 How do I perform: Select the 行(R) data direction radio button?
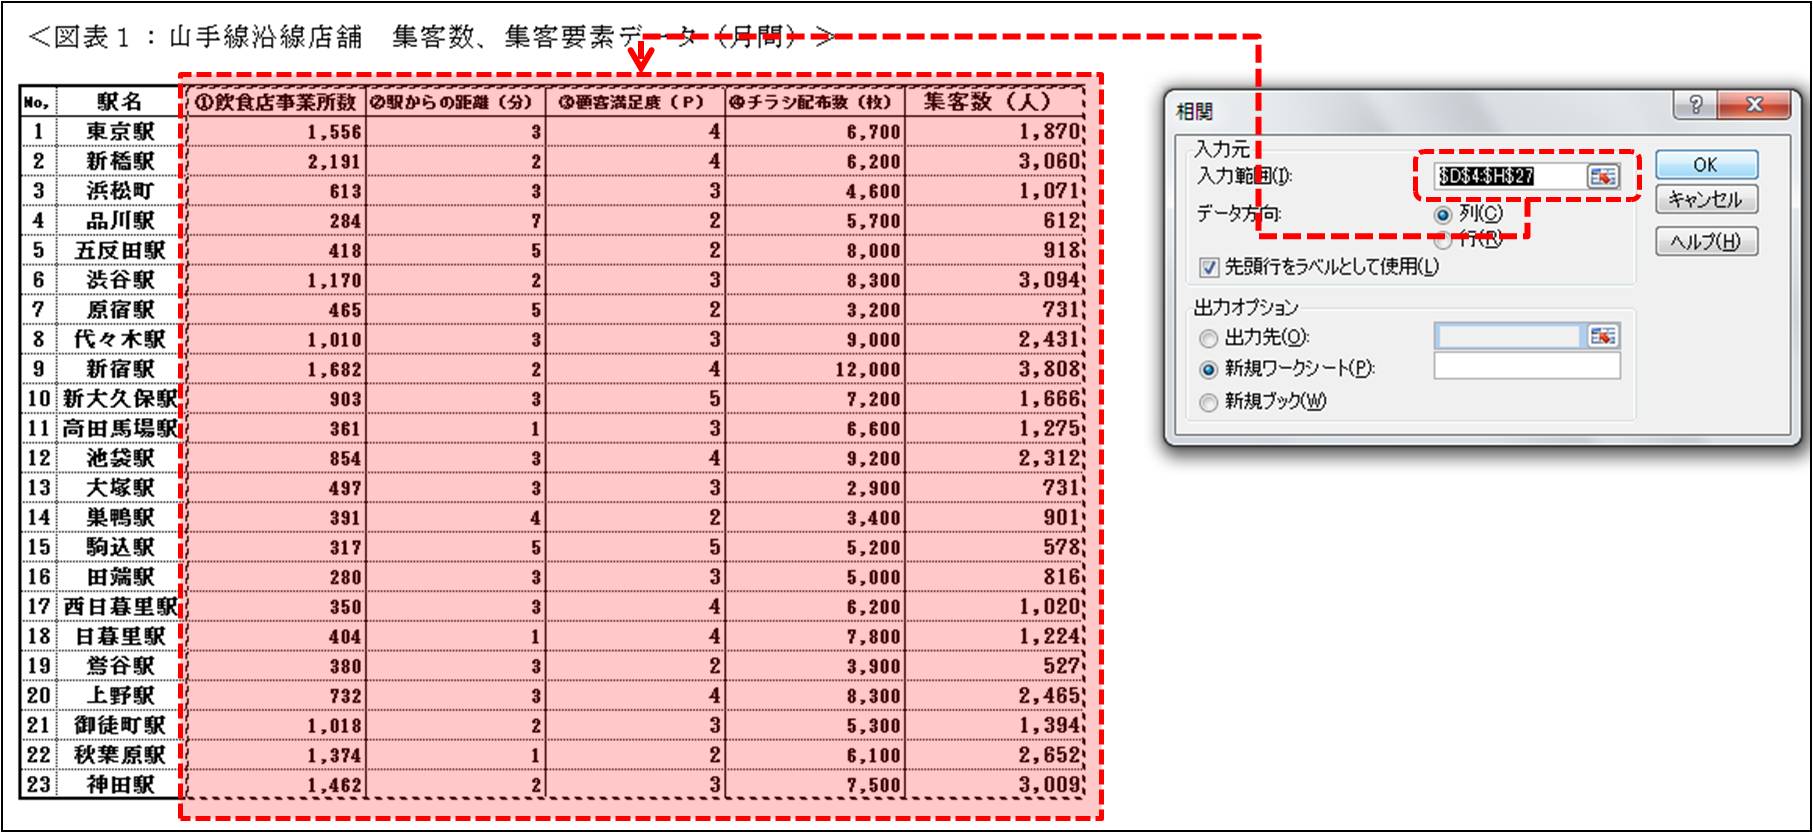pos(1442,240)
